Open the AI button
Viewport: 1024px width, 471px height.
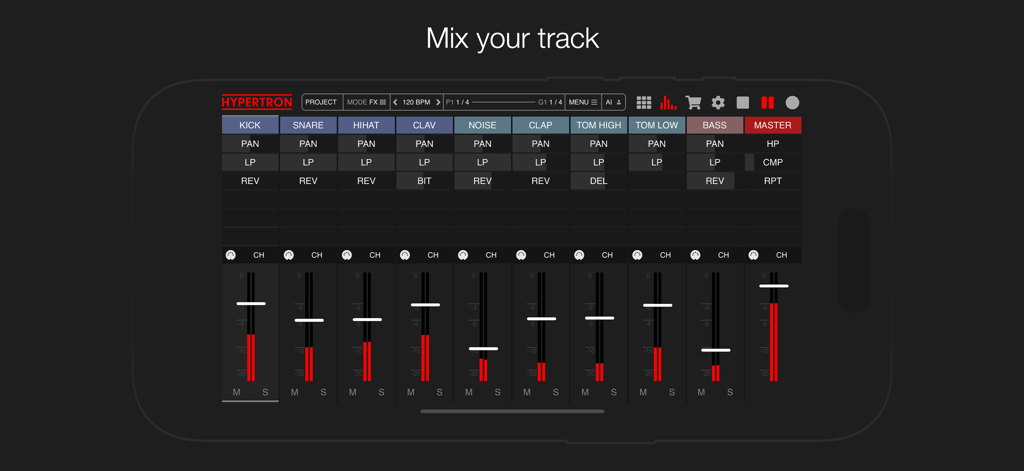point(613,103)
